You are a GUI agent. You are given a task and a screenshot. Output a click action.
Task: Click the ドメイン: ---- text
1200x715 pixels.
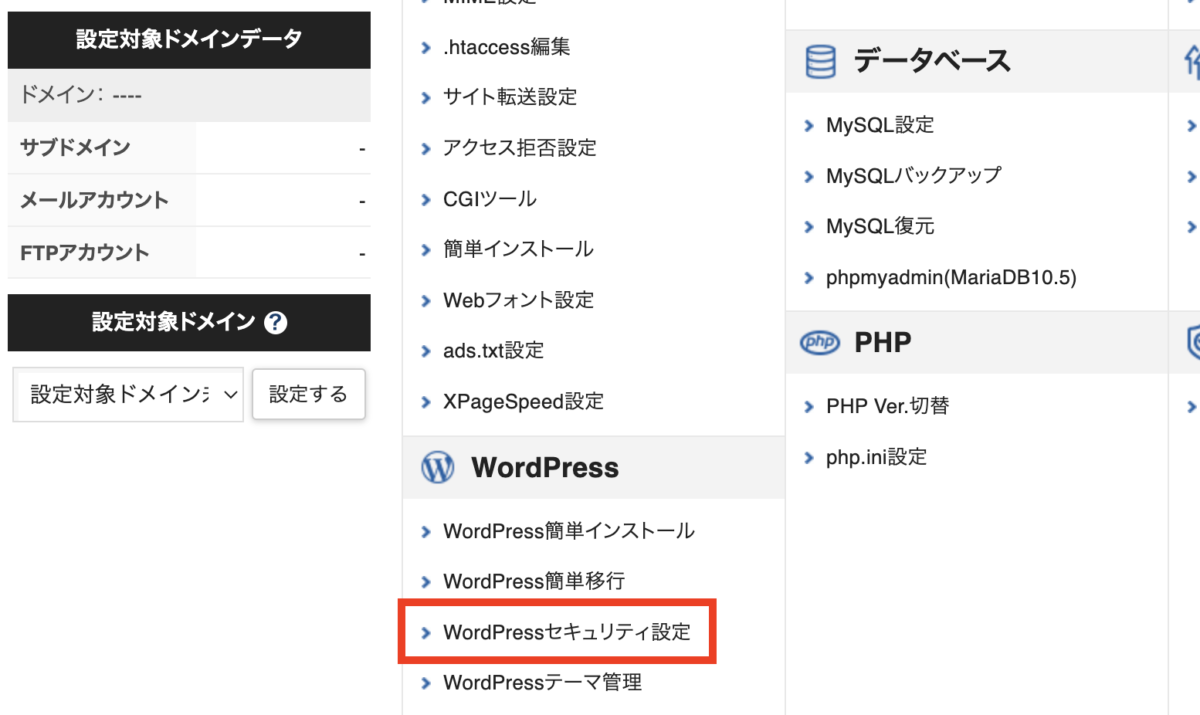[x=81, y=96]
